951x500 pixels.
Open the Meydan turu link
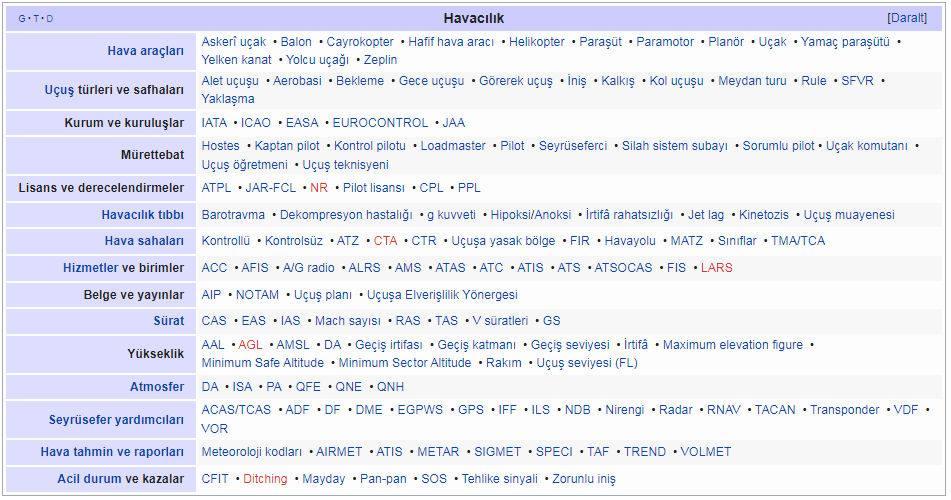click(x=752, y=81)
